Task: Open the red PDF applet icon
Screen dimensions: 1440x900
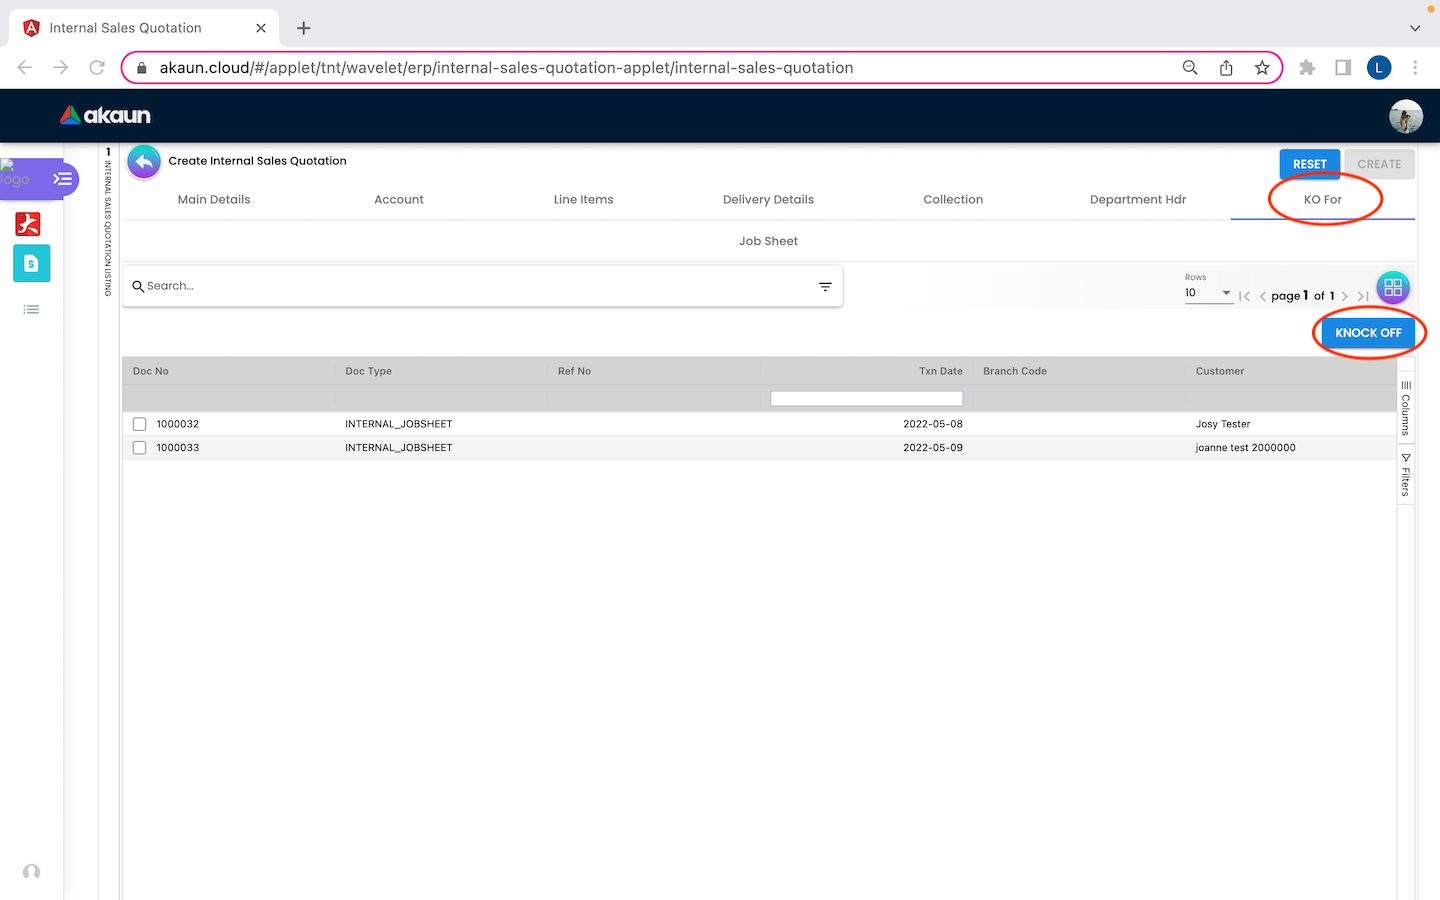Action: tap(29, 224)
